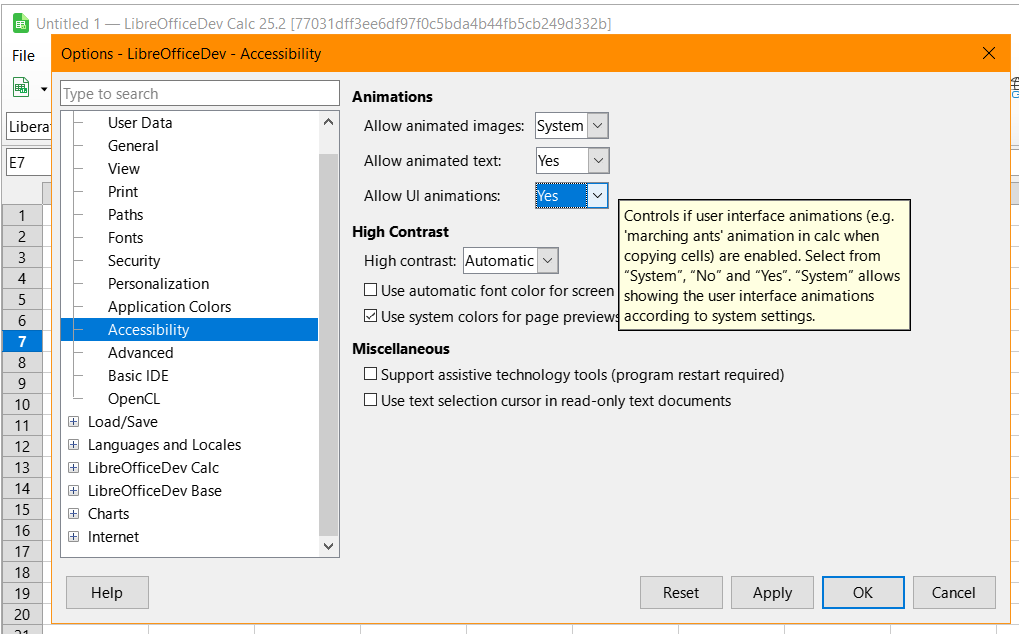The width and height of the screenshot is (1019, 634).
Task: Enable text selection cursor in read-only documents
Action: pos(370,400)
